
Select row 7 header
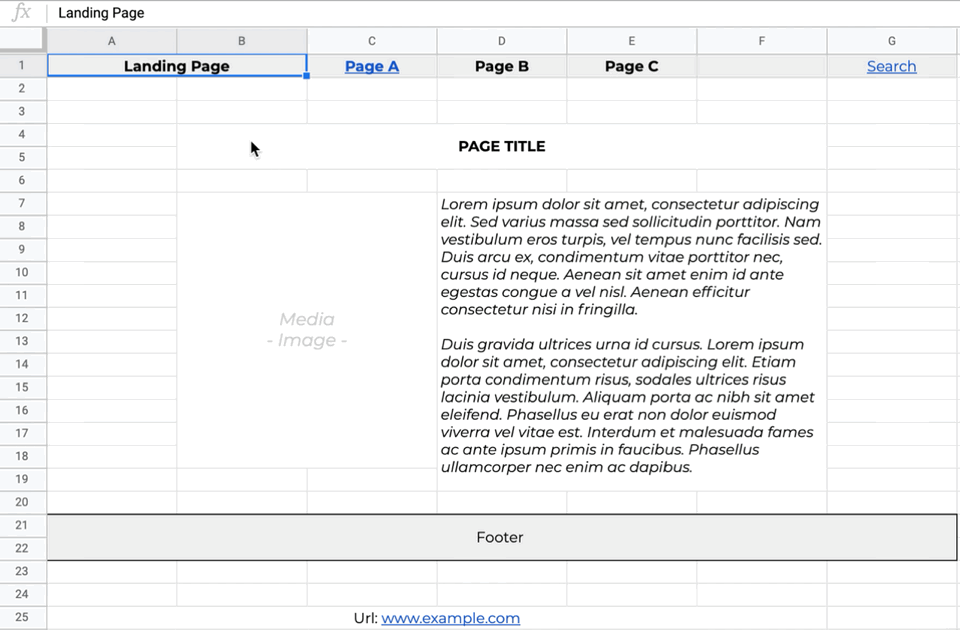pos(22,203)
